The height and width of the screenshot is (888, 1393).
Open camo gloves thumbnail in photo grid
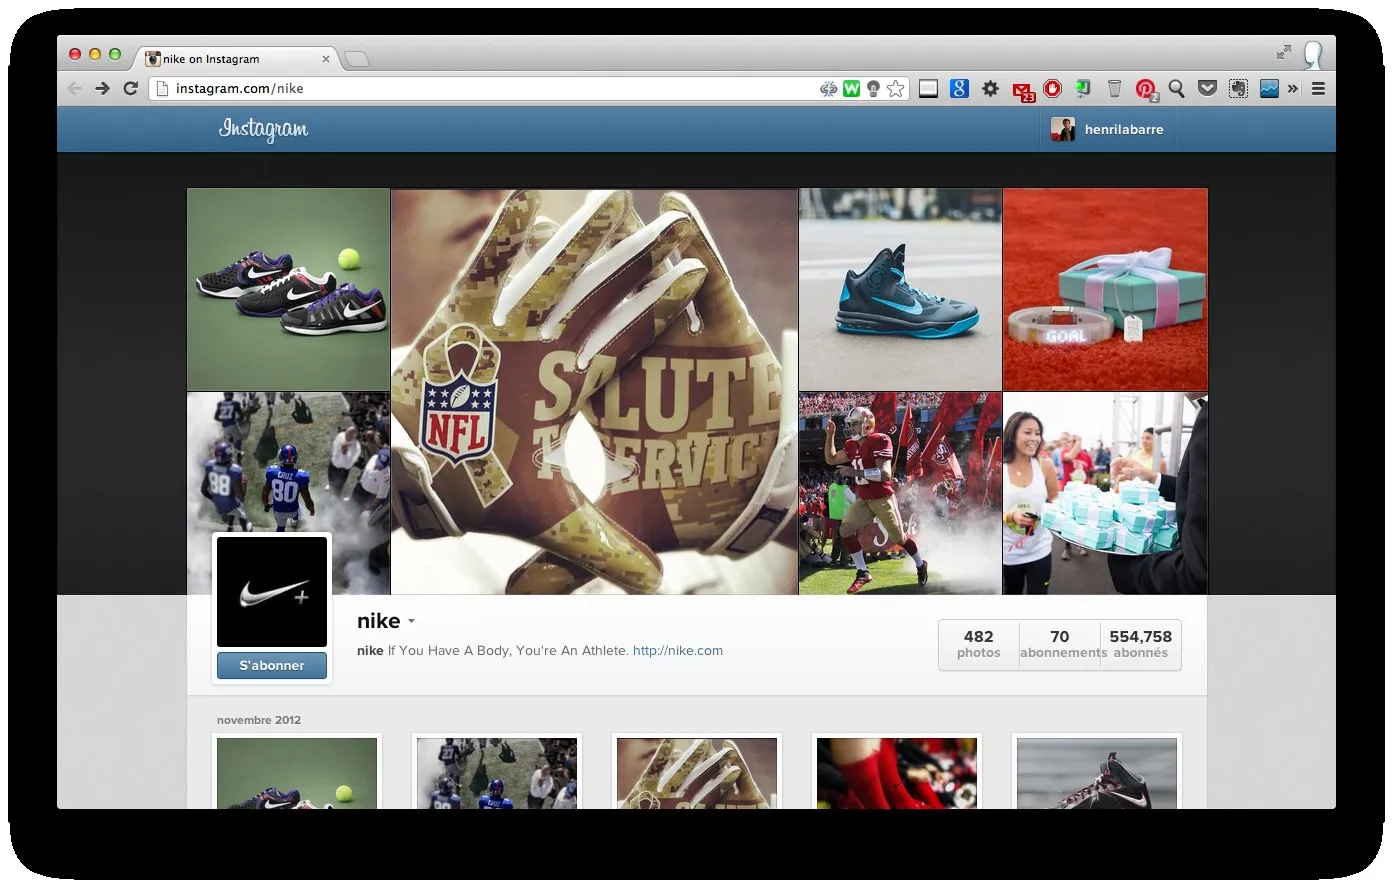tap(697, 773)
